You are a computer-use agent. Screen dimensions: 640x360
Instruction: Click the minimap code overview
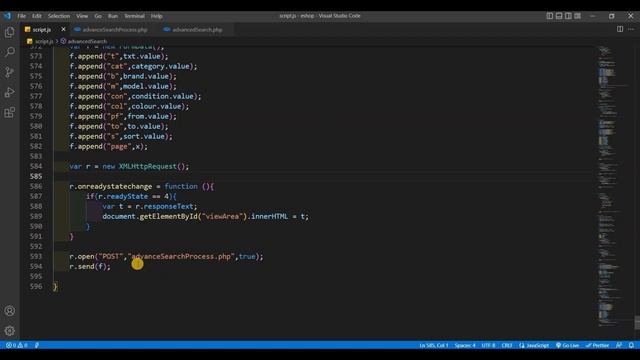tap(613, 186)
